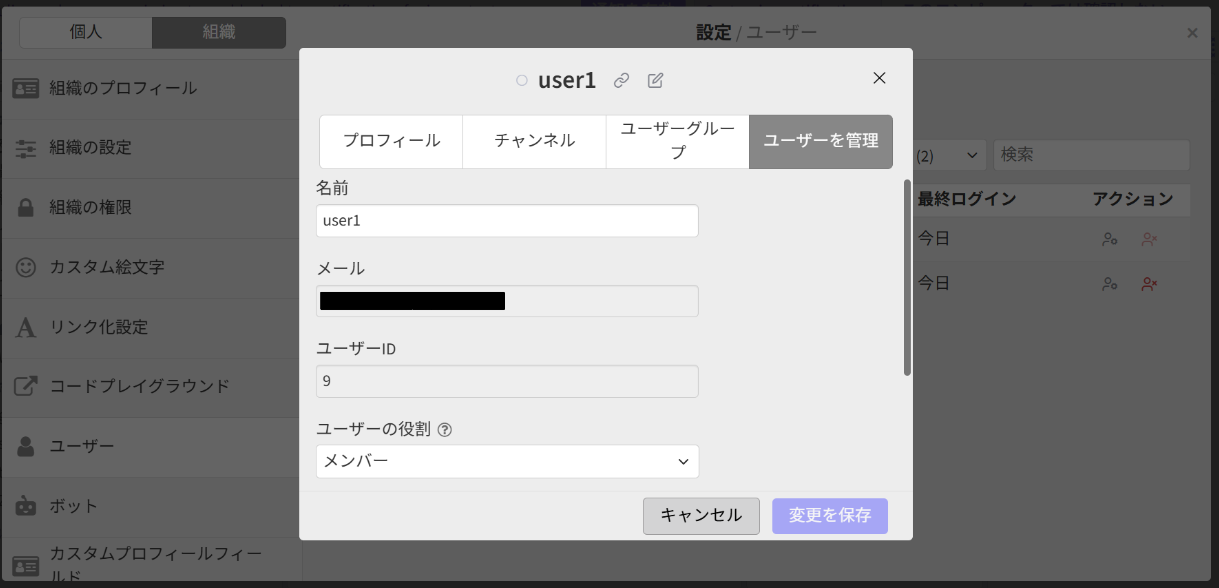Image resolution: width=1219 pixels, height=588 pixels.
Task: Deactivate the second user with red icon
Action: 1148,283
